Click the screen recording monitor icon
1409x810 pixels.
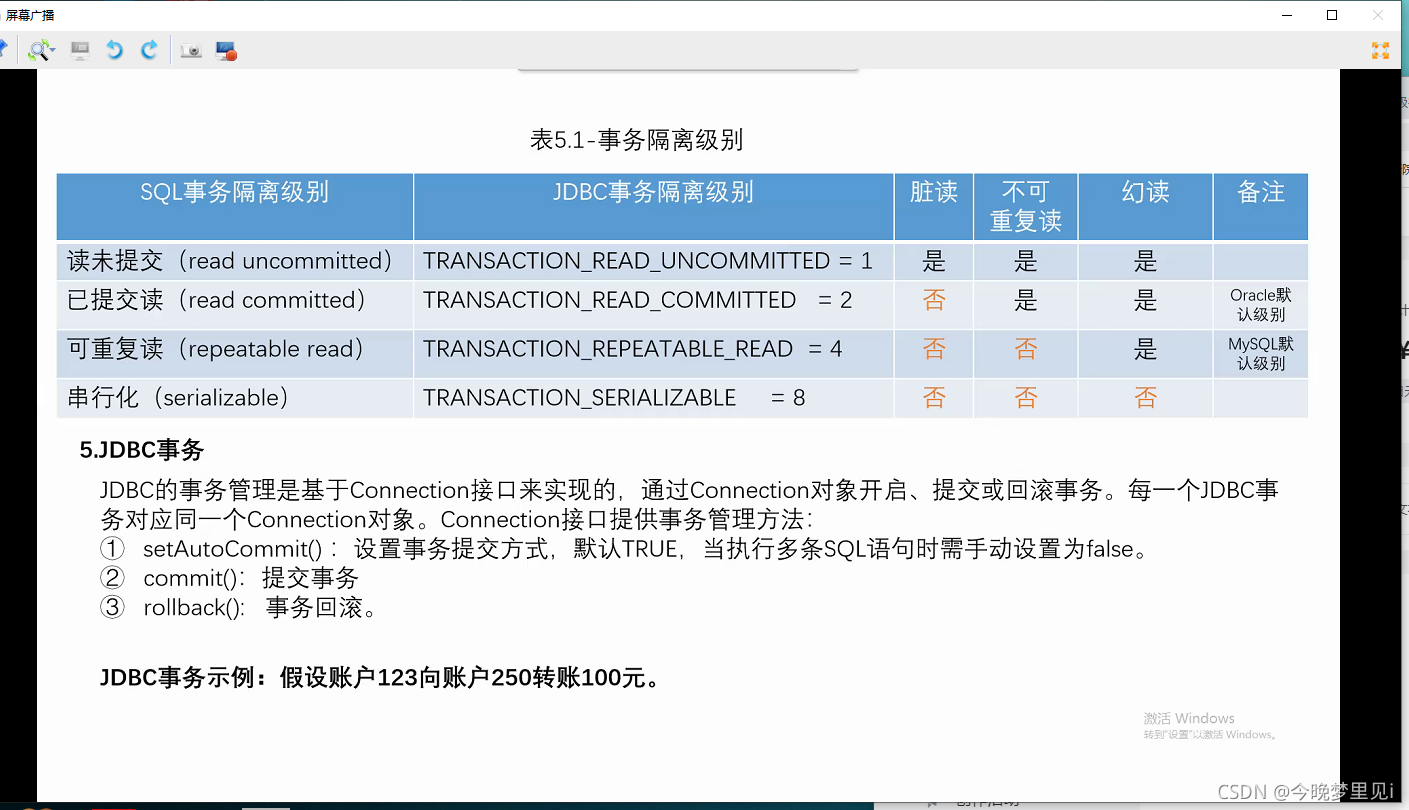click(226, 50)
